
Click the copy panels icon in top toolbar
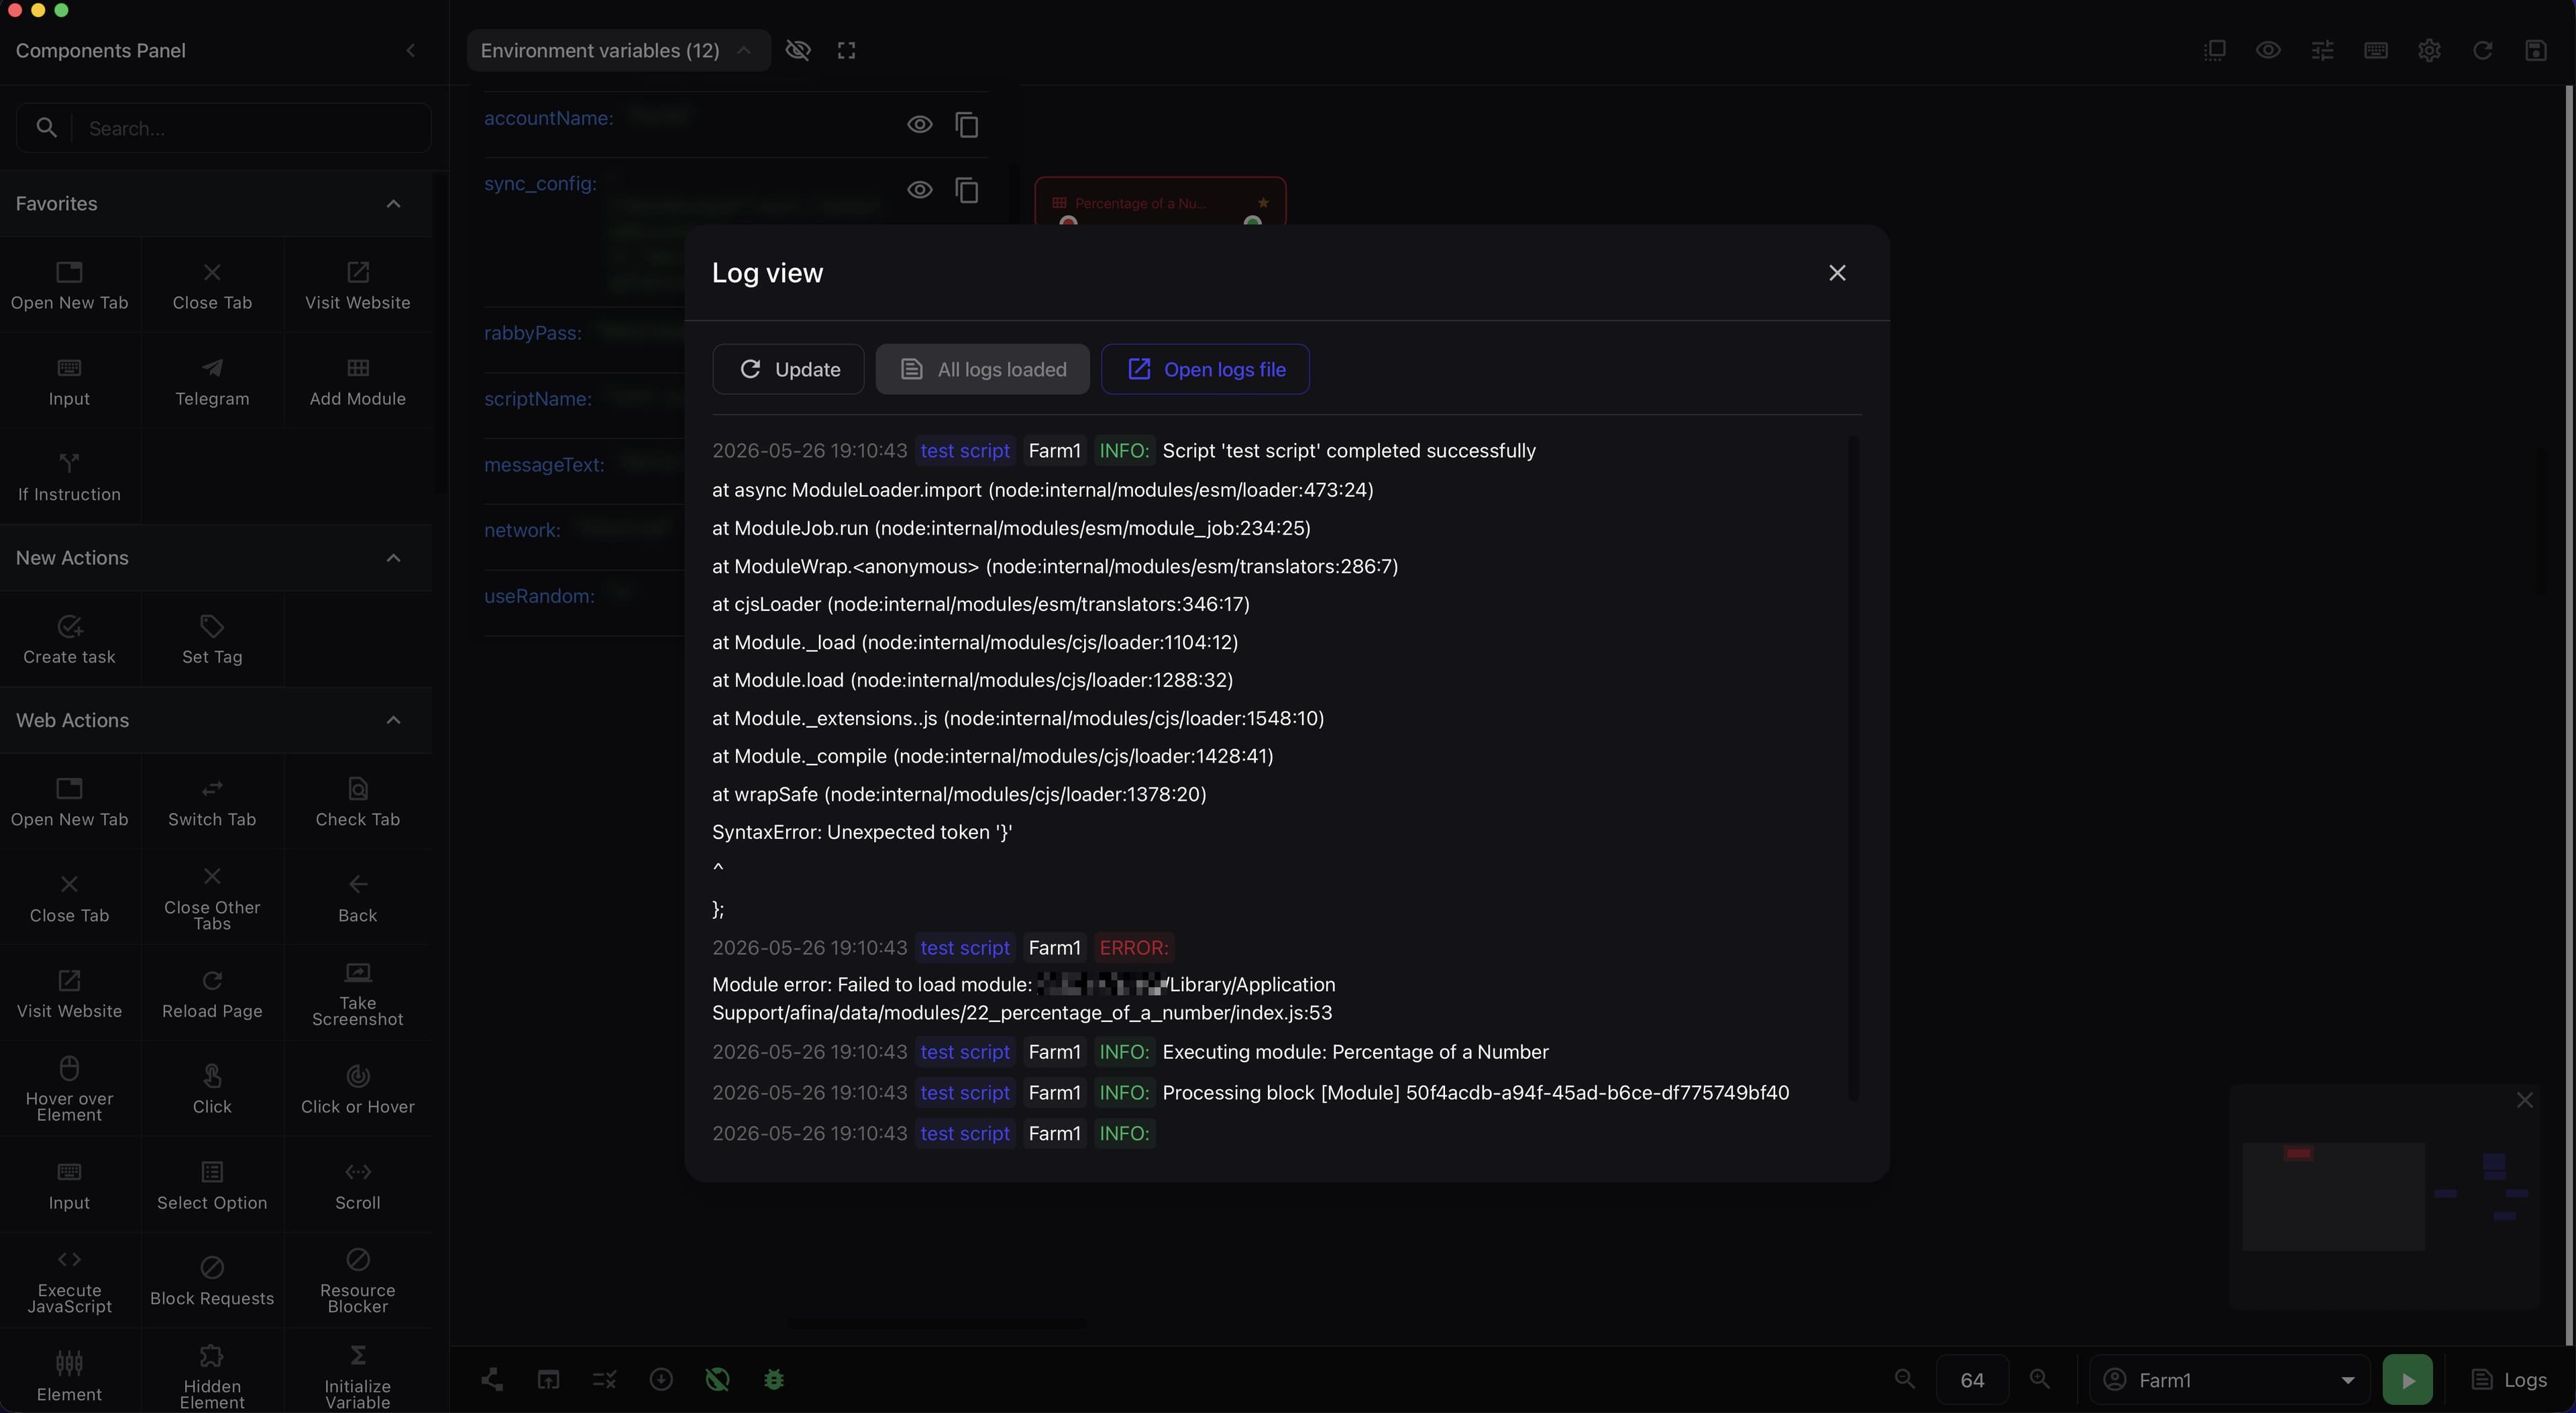pyautogui.click(x=2214, y=50)
